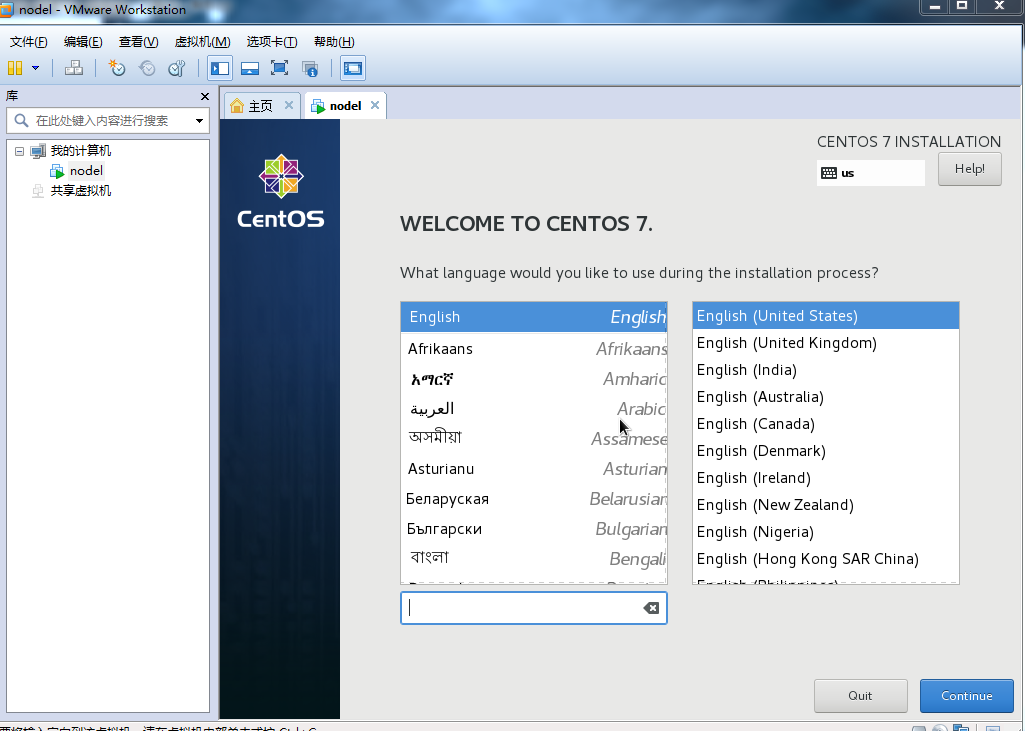Clear the language search box icon

click(x=651, y=608)
